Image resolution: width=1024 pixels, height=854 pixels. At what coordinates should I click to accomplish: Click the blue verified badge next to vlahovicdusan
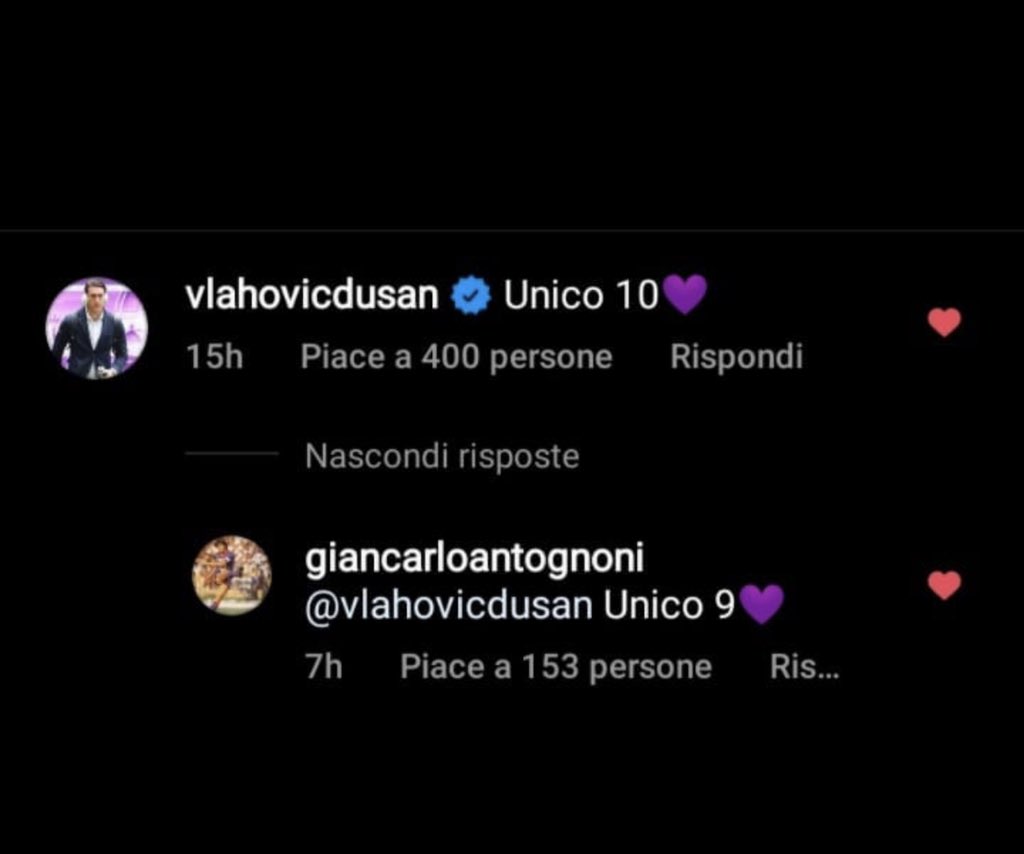coord(470,296)
